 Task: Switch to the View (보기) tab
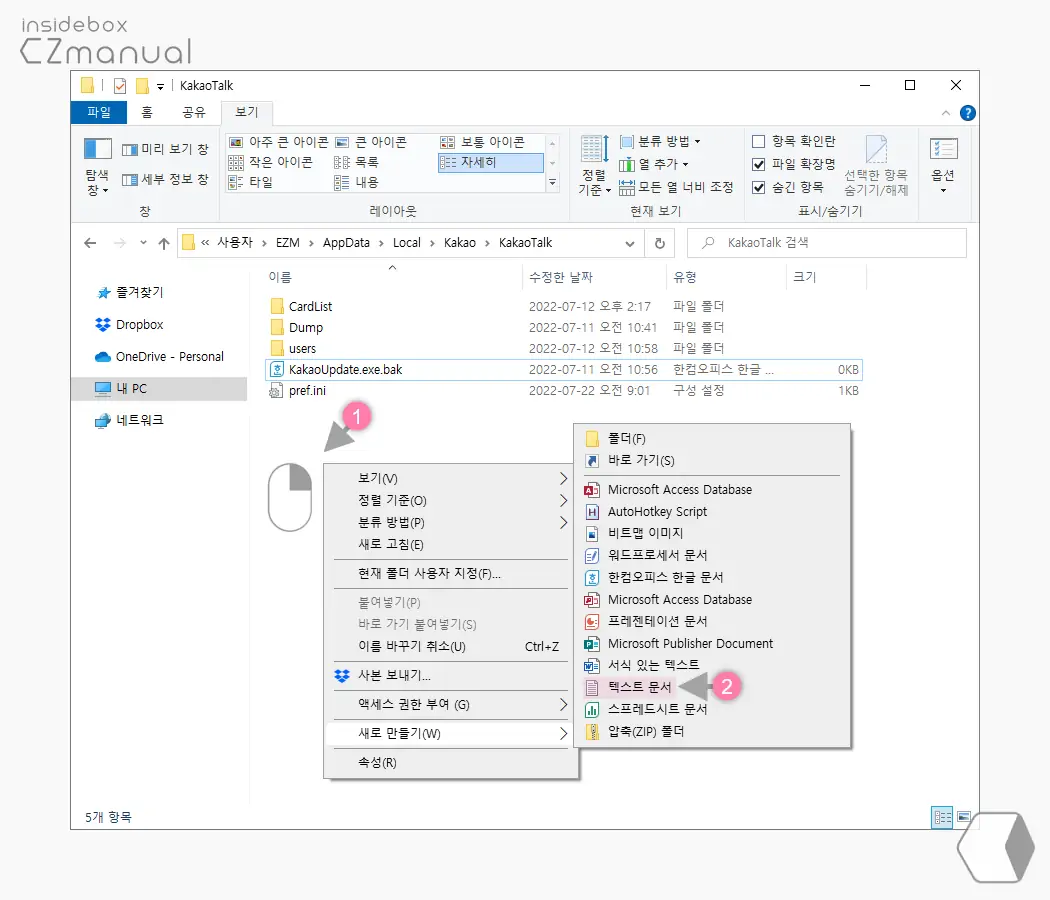(246, 112)
